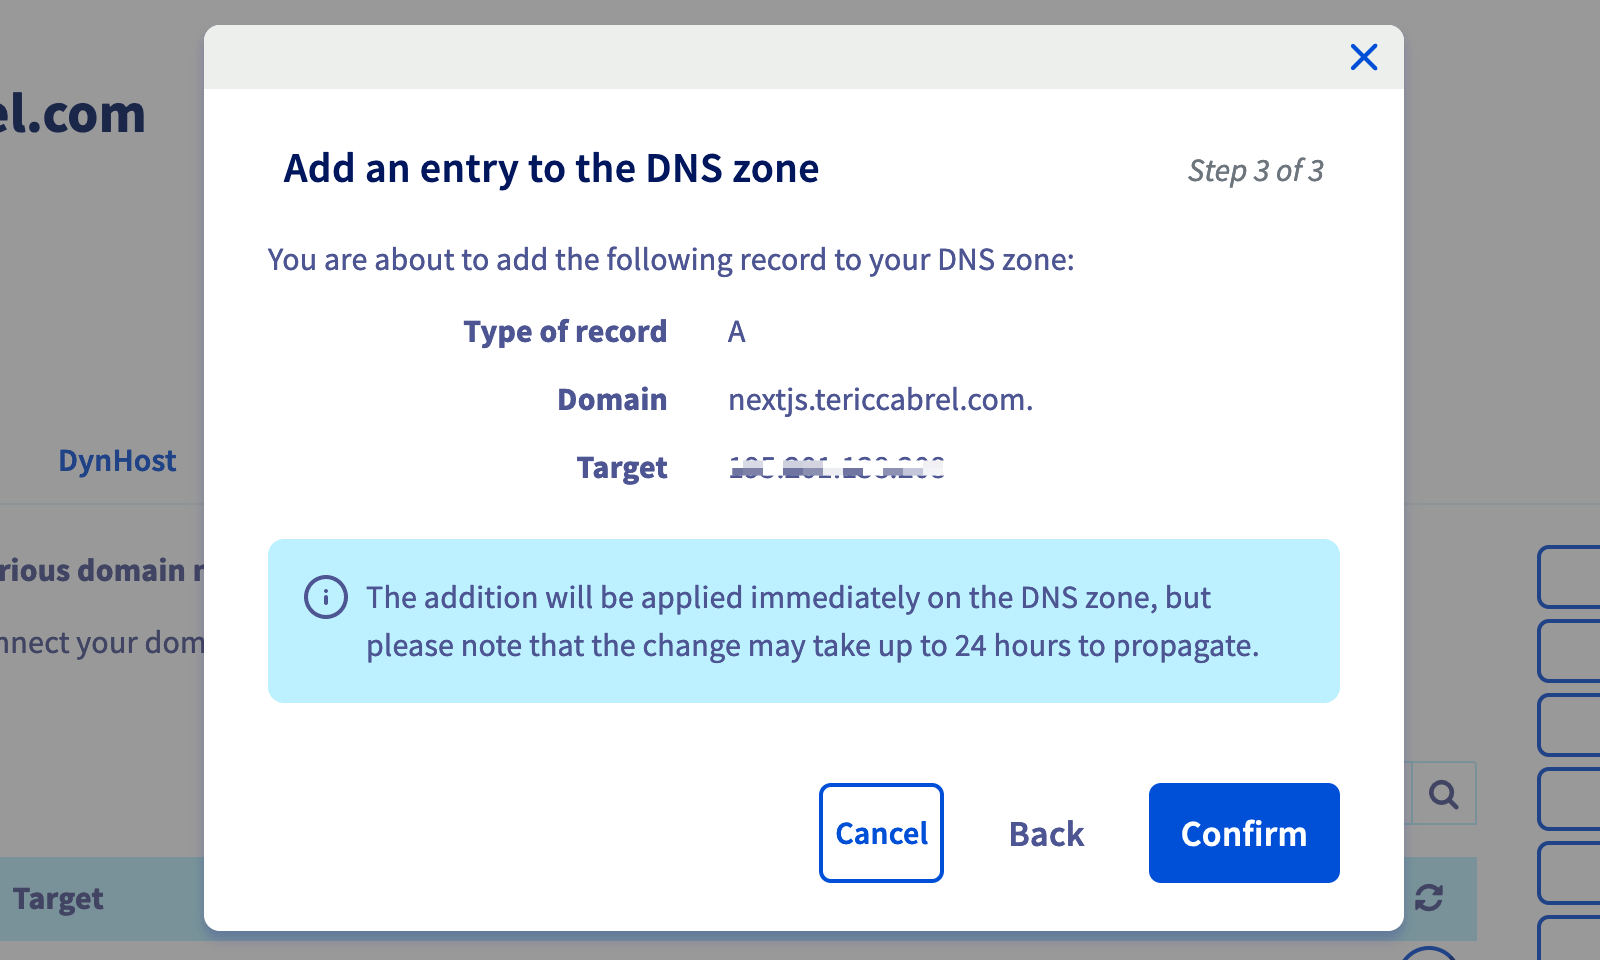Click the Type of record label
The image size is (1600, 960).
tap(565, 332)
